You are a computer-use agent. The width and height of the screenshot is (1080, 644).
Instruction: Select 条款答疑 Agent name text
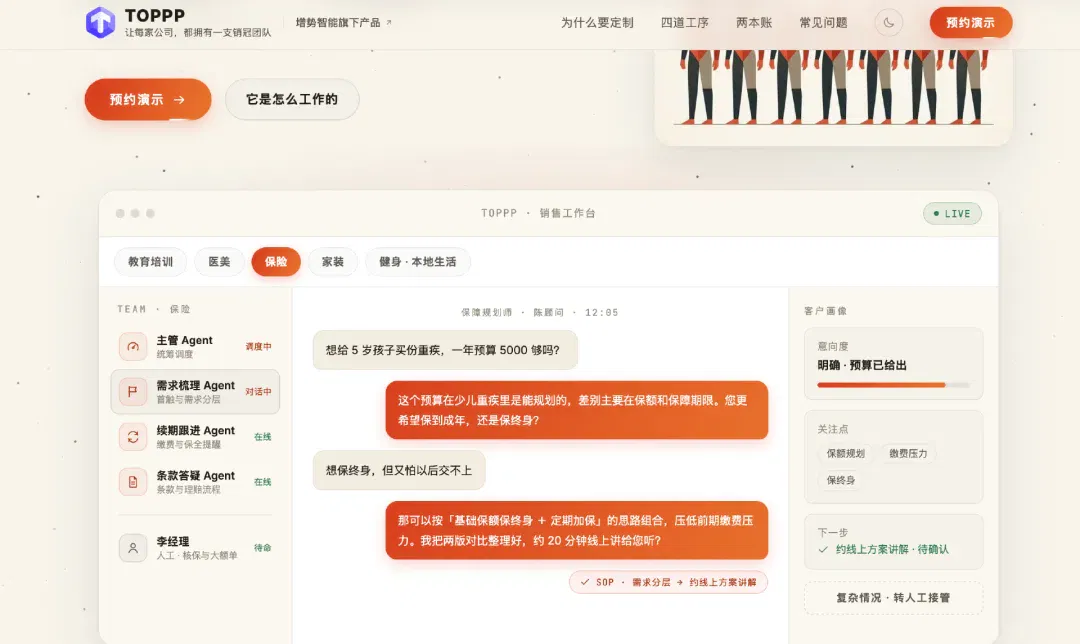coord(196,475)
